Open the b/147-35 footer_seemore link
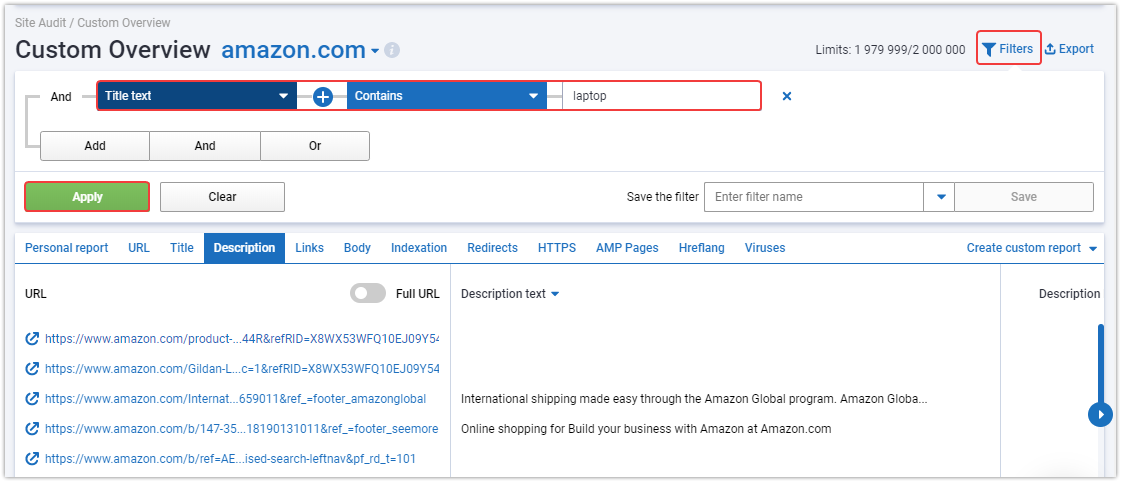The width and height of the screenshot is (1121, 482). click(x=241, y=428)
